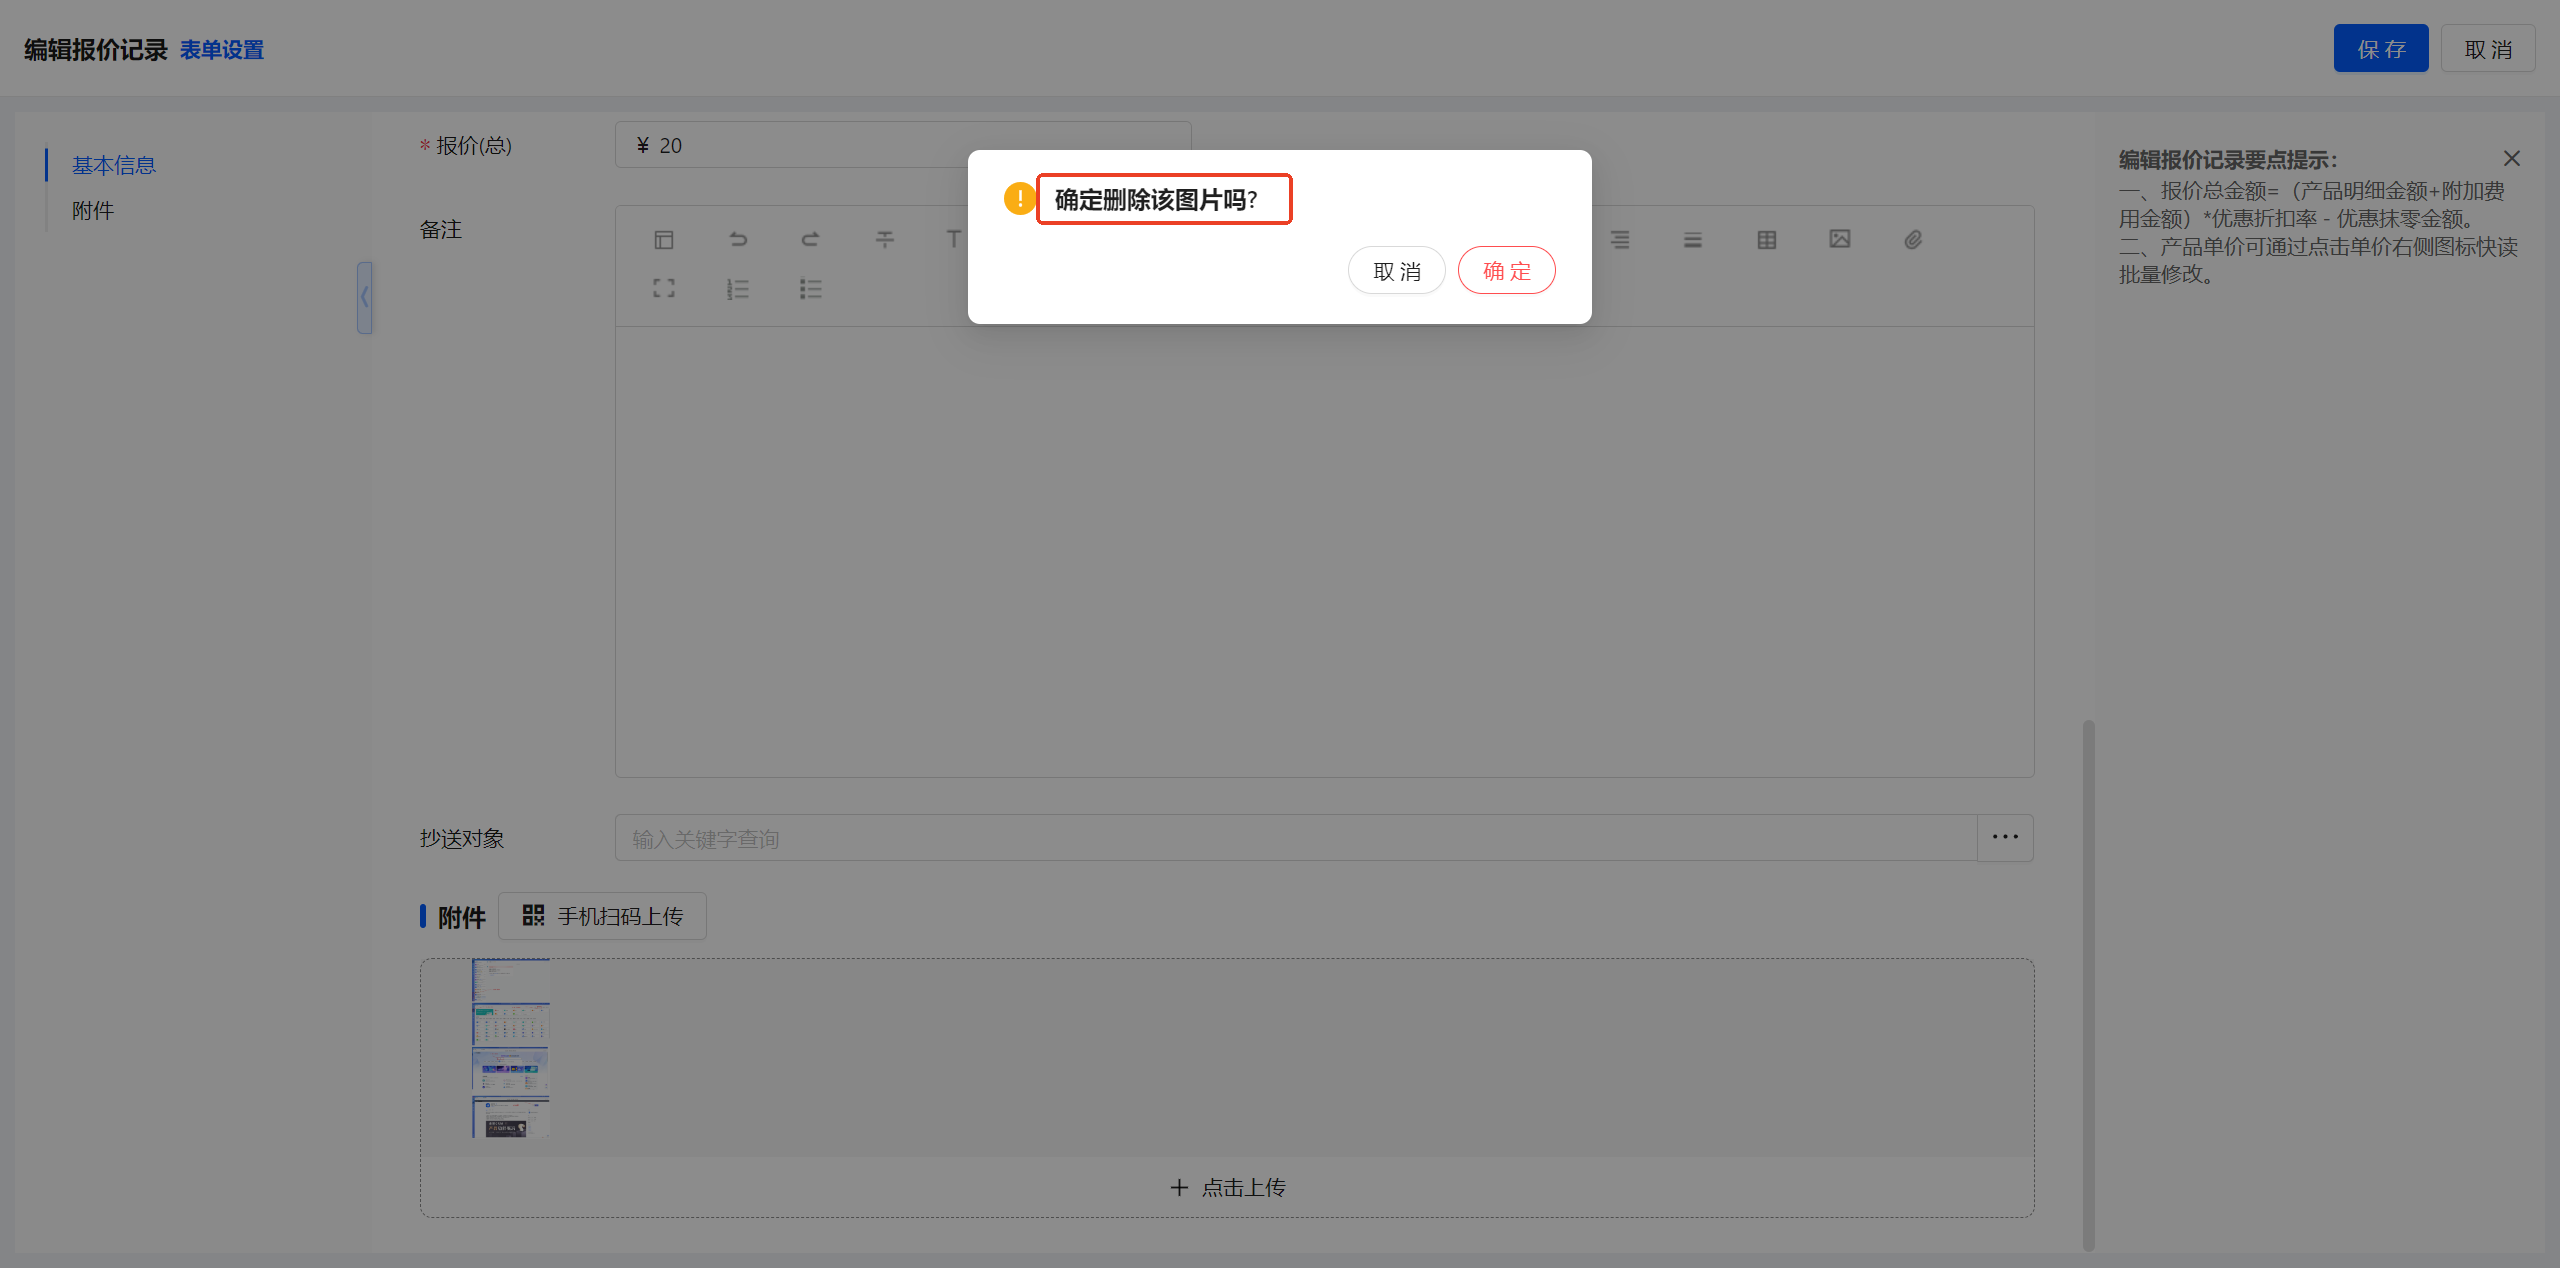Open the 表单设置 link
Image resolution: width=2560 pixels, height=1268 pixels.
(x=222, y=50)
